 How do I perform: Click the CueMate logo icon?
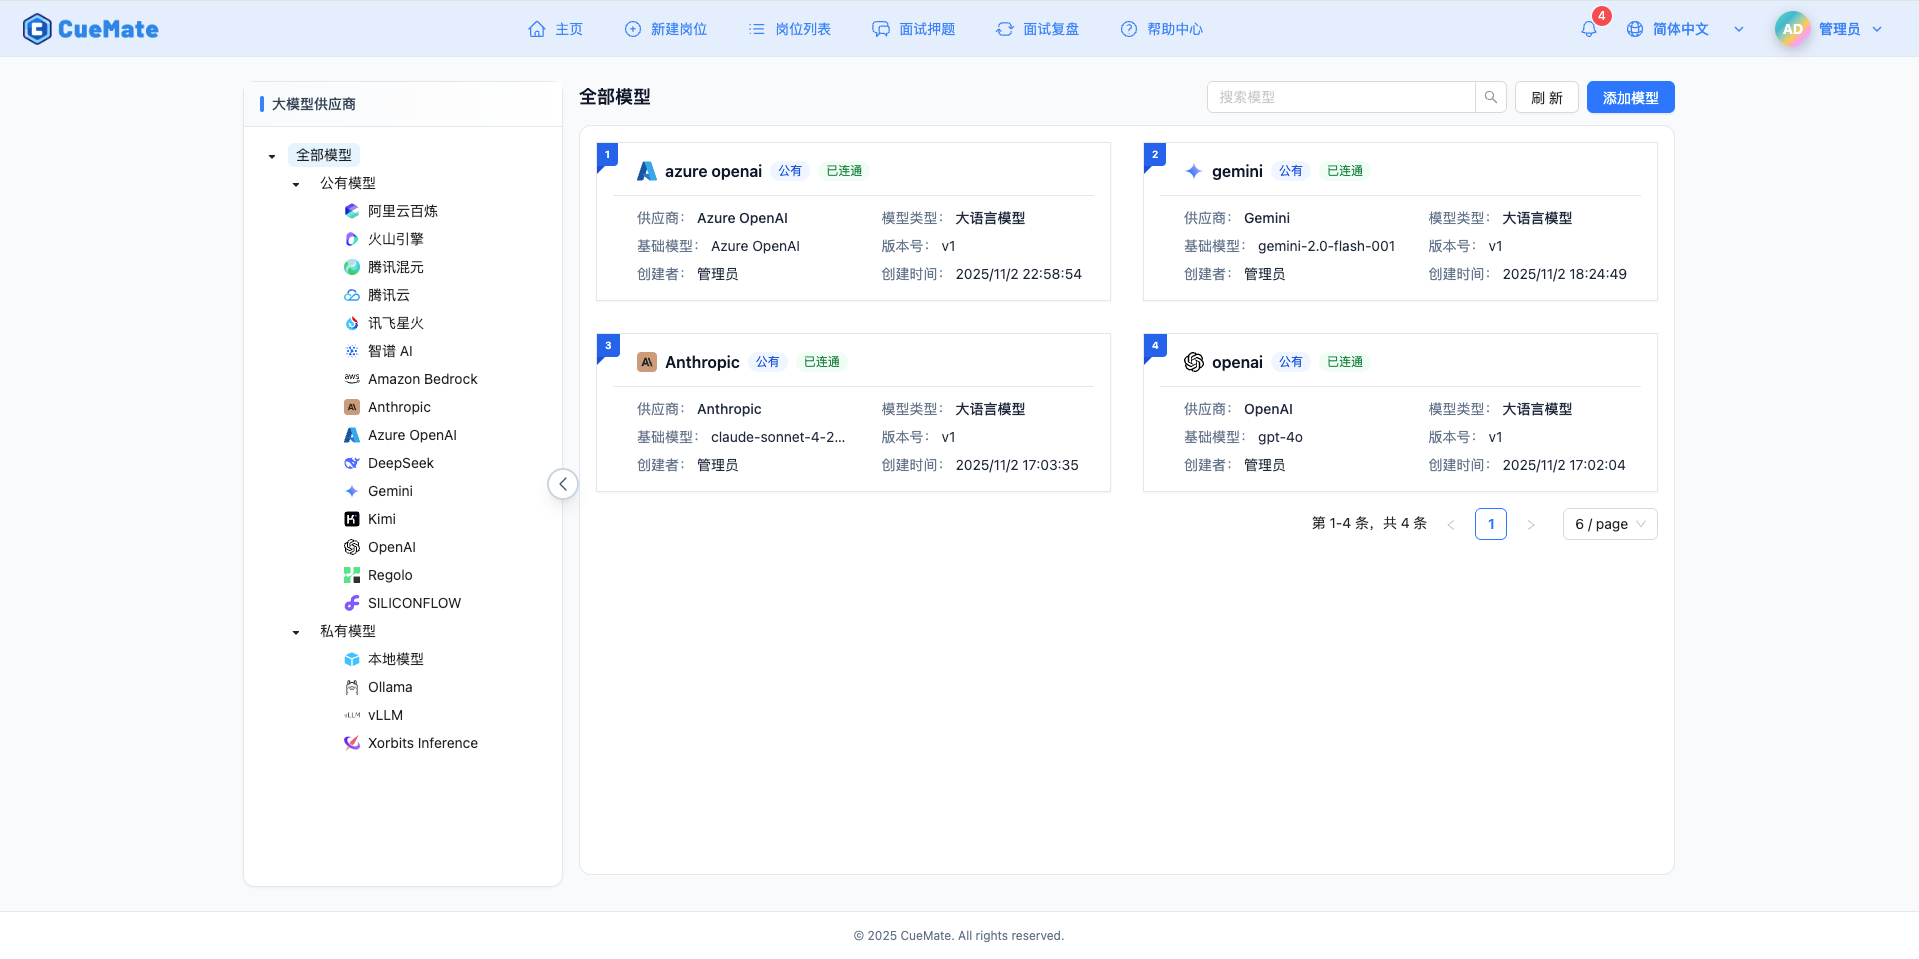[36, 28]
